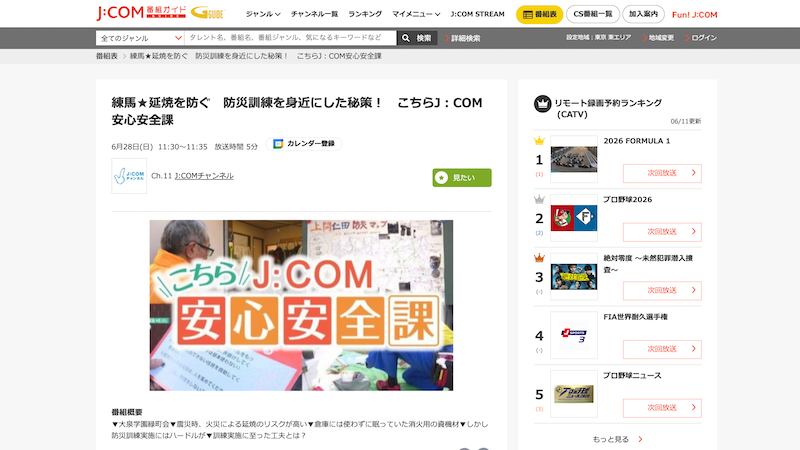Click the J:COM 番組ガイド logo
The width and height of the screenshot is (800, 450).
pos(141,13)
